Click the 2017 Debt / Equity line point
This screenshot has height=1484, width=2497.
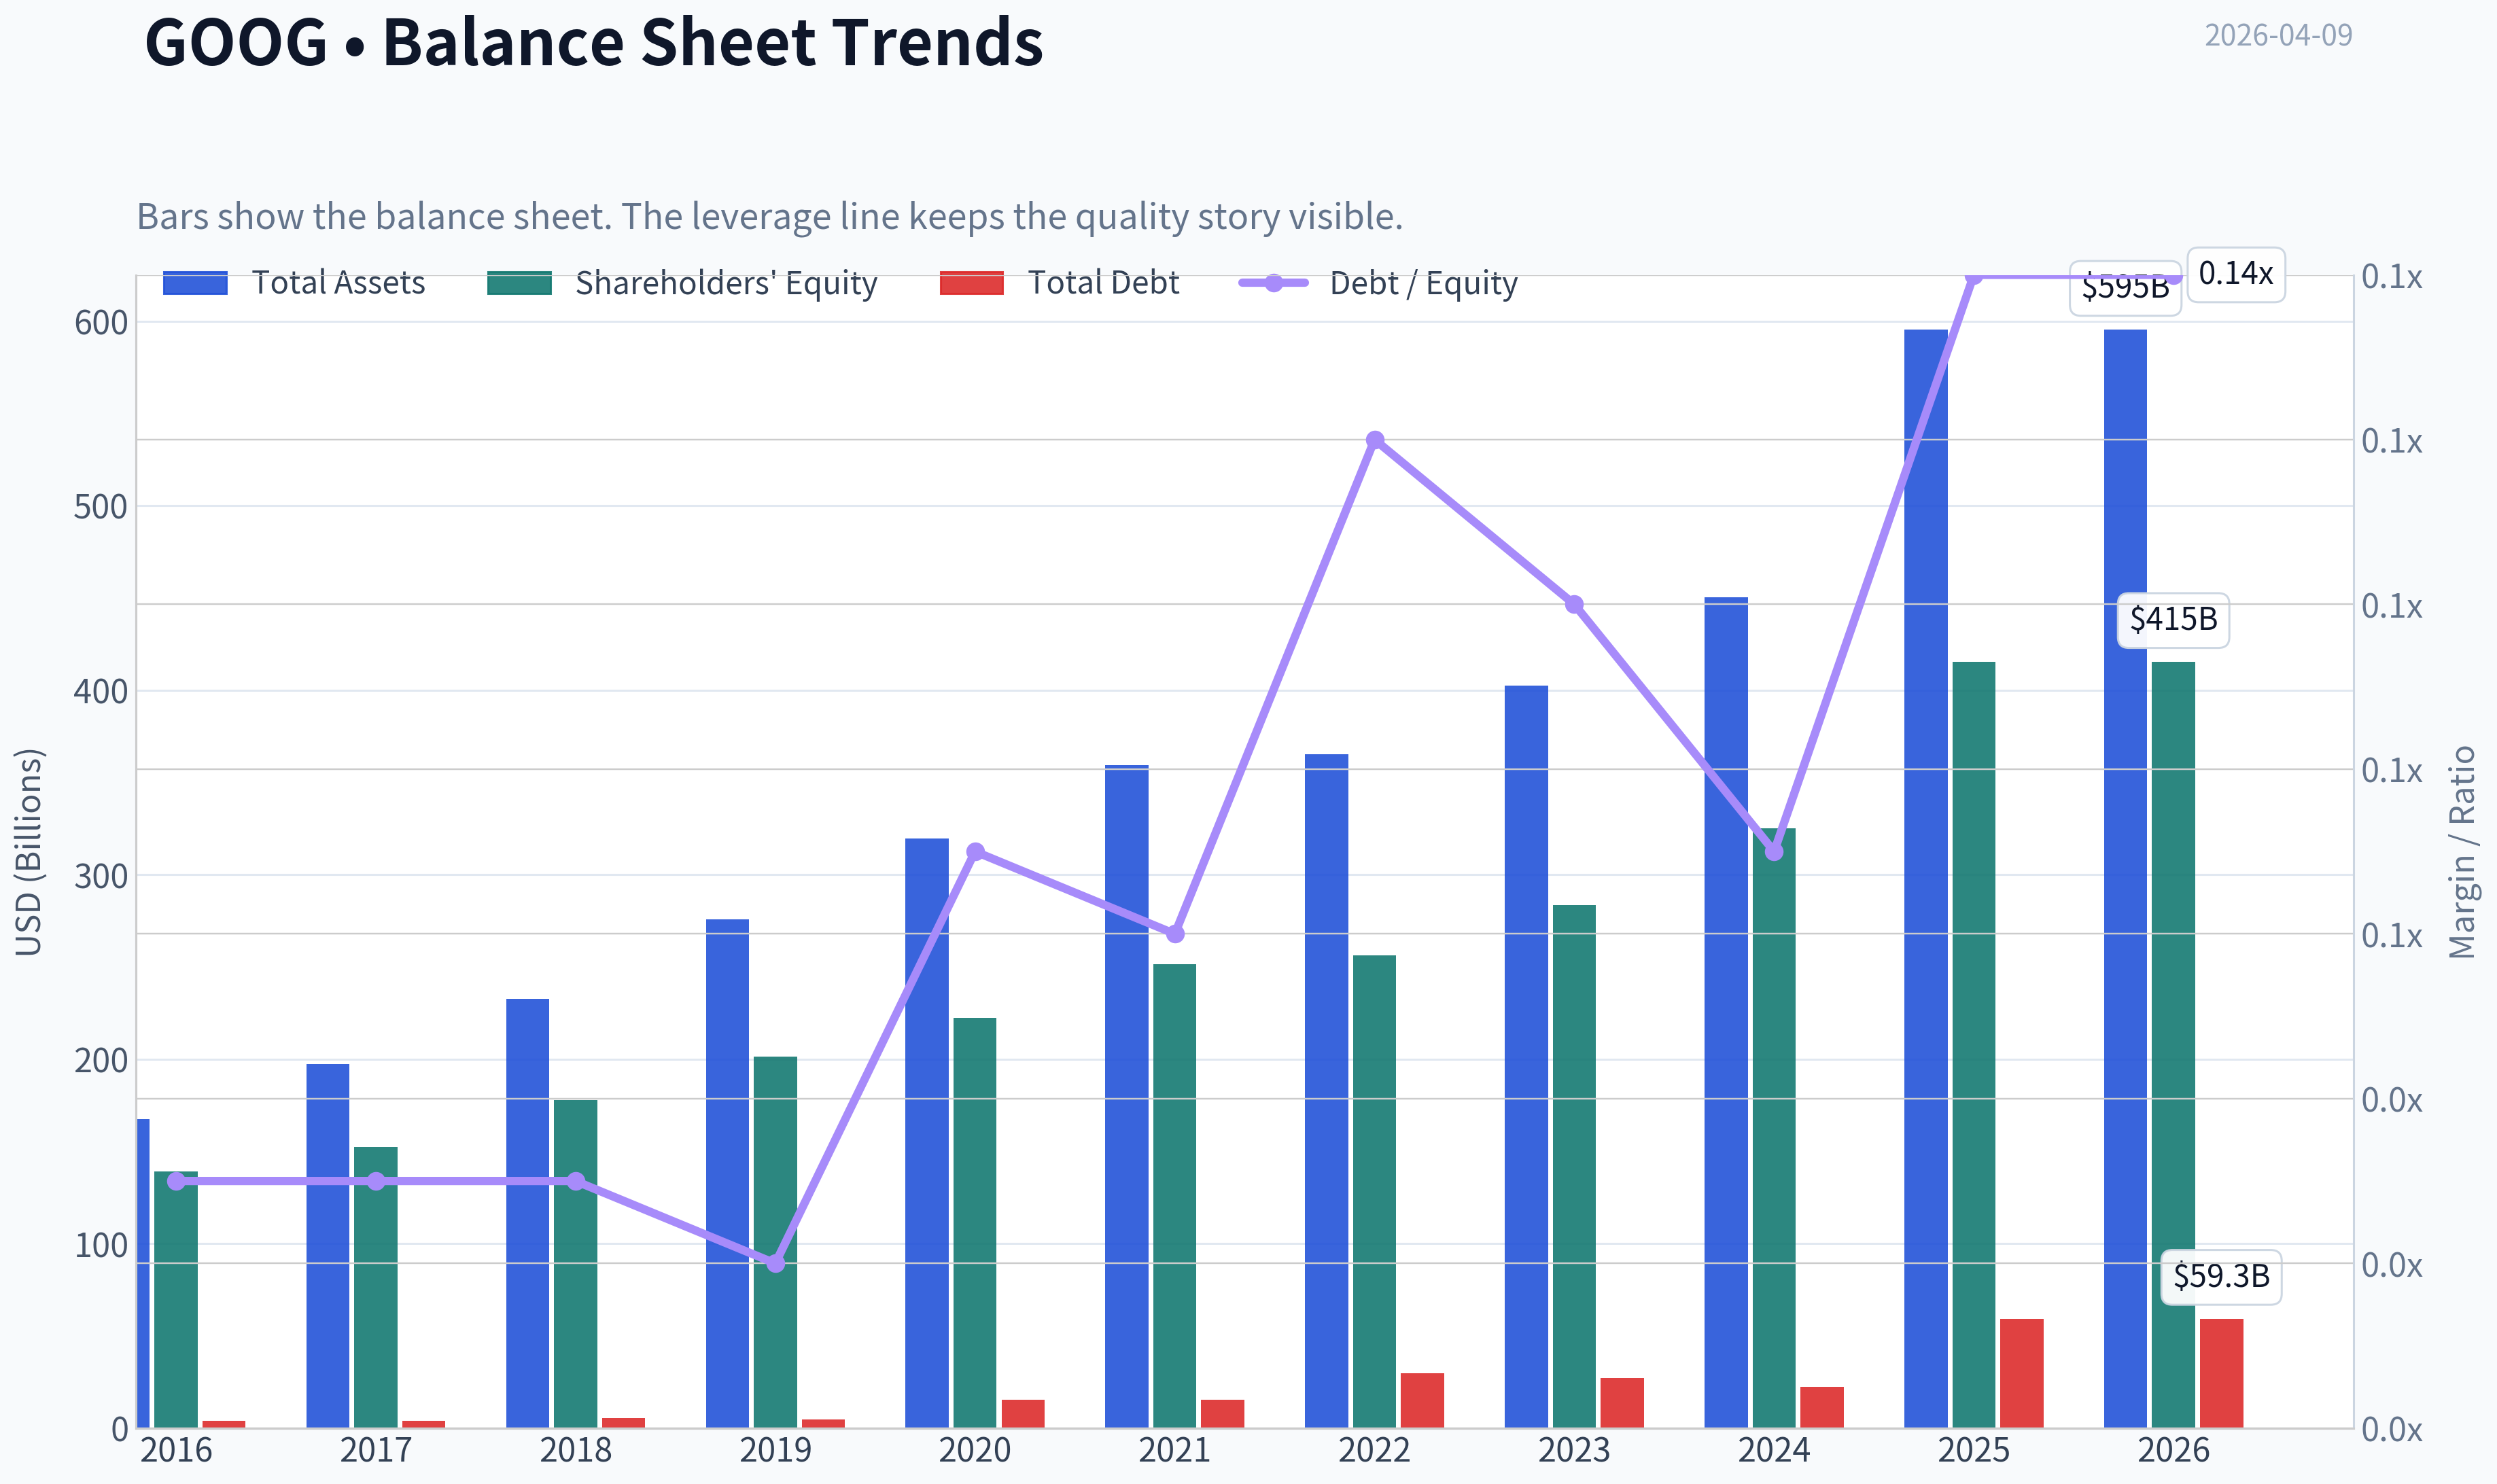tap(376, 1181)
